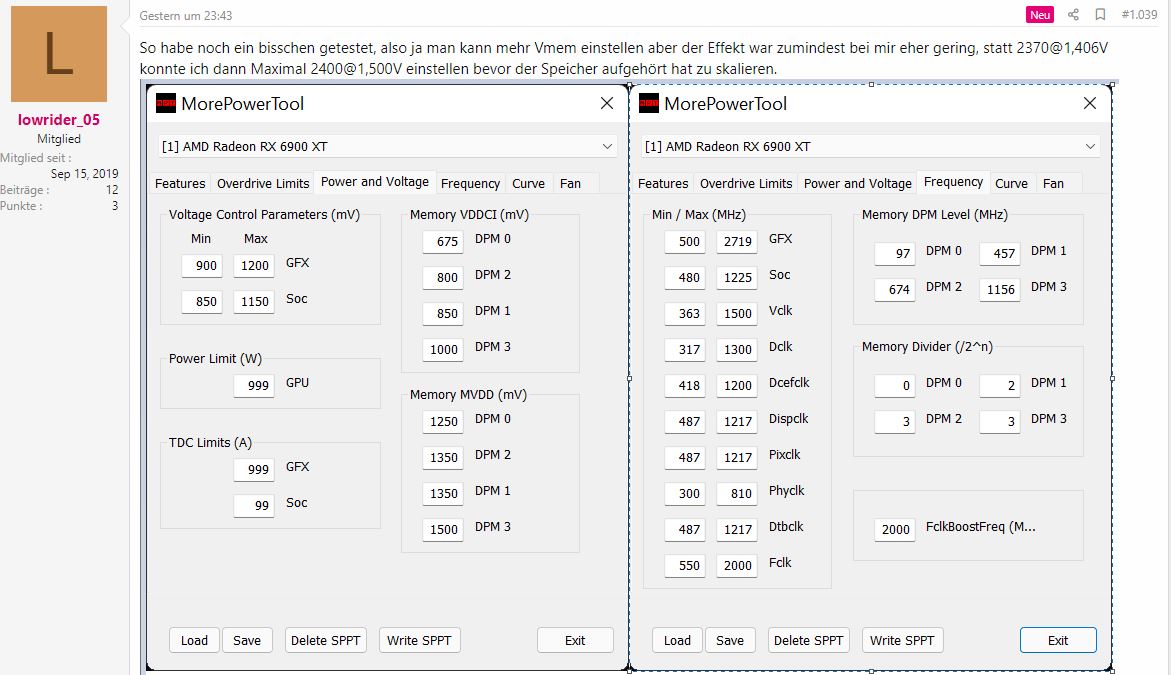Click Load button in right window
The height and width of the screenshot is (675, 1171).
click(677, 640)
